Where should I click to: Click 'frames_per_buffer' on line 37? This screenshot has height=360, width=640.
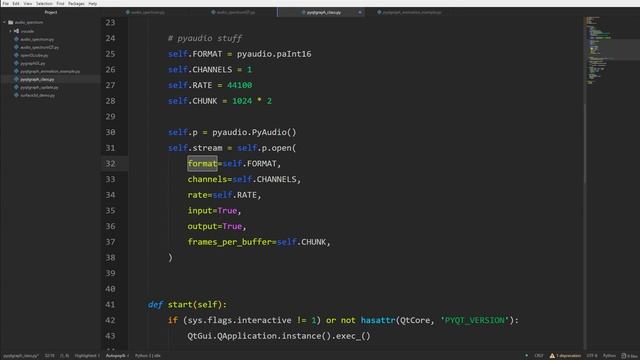(230, 242)
